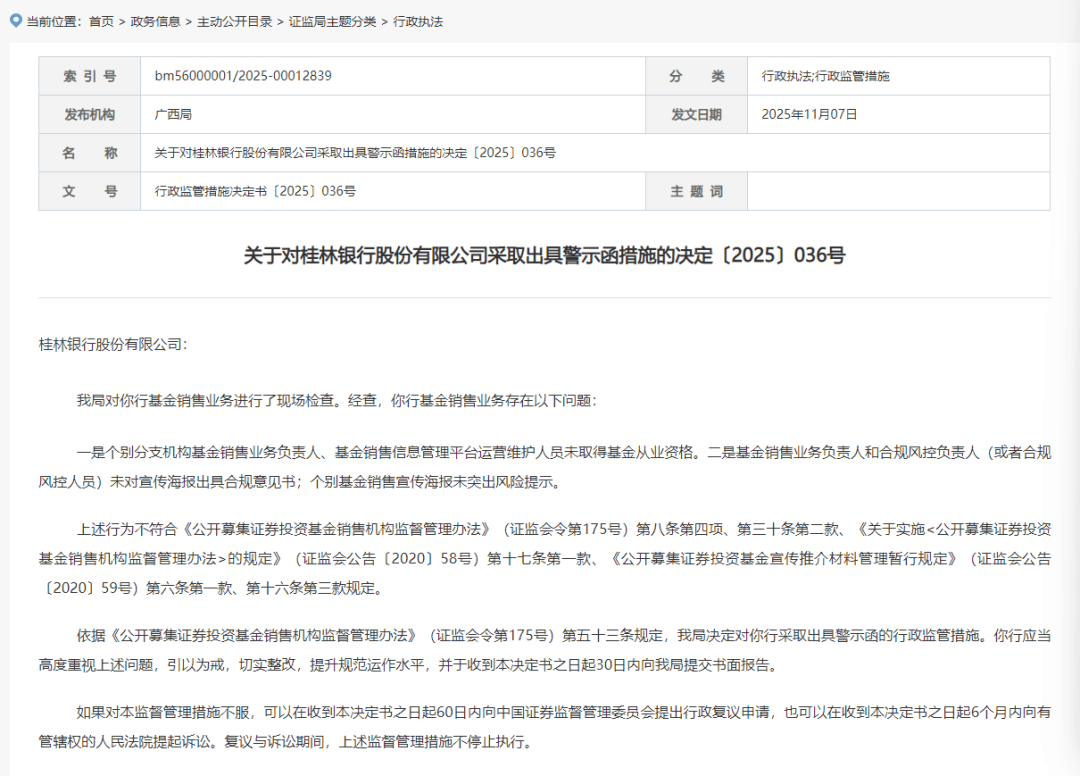Click the location pin icon in breadcrumb
The image size is (1080, 776).
pyautogui.click(x=14, y=20)
